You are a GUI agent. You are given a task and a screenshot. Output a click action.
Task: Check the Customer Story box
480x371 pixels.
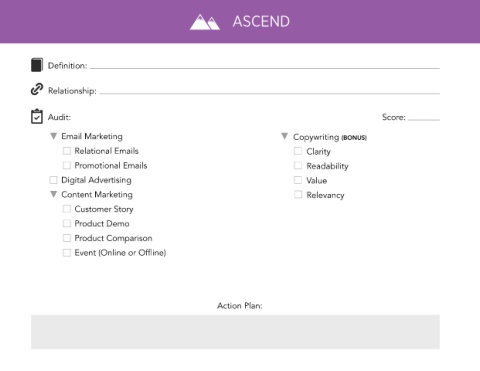(x=67, y=209)
